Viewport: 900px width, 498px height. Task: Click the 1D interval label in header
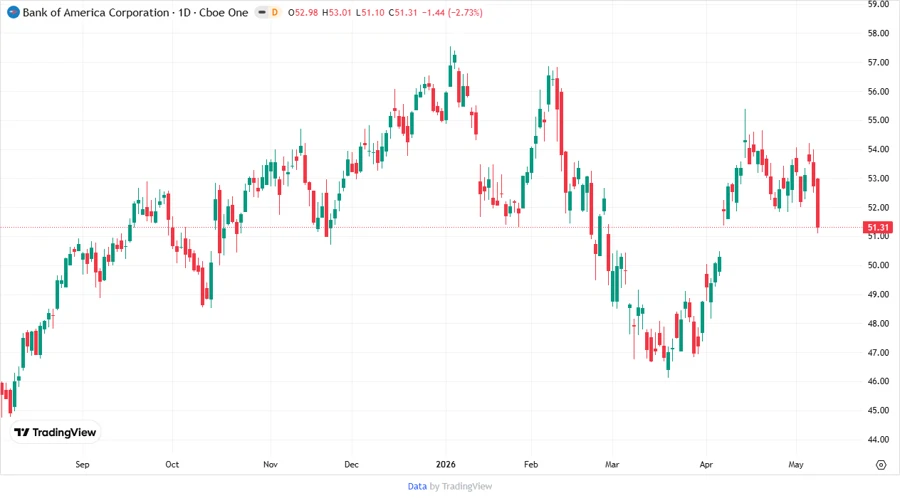pyautogui.click(x=184, y=12)
